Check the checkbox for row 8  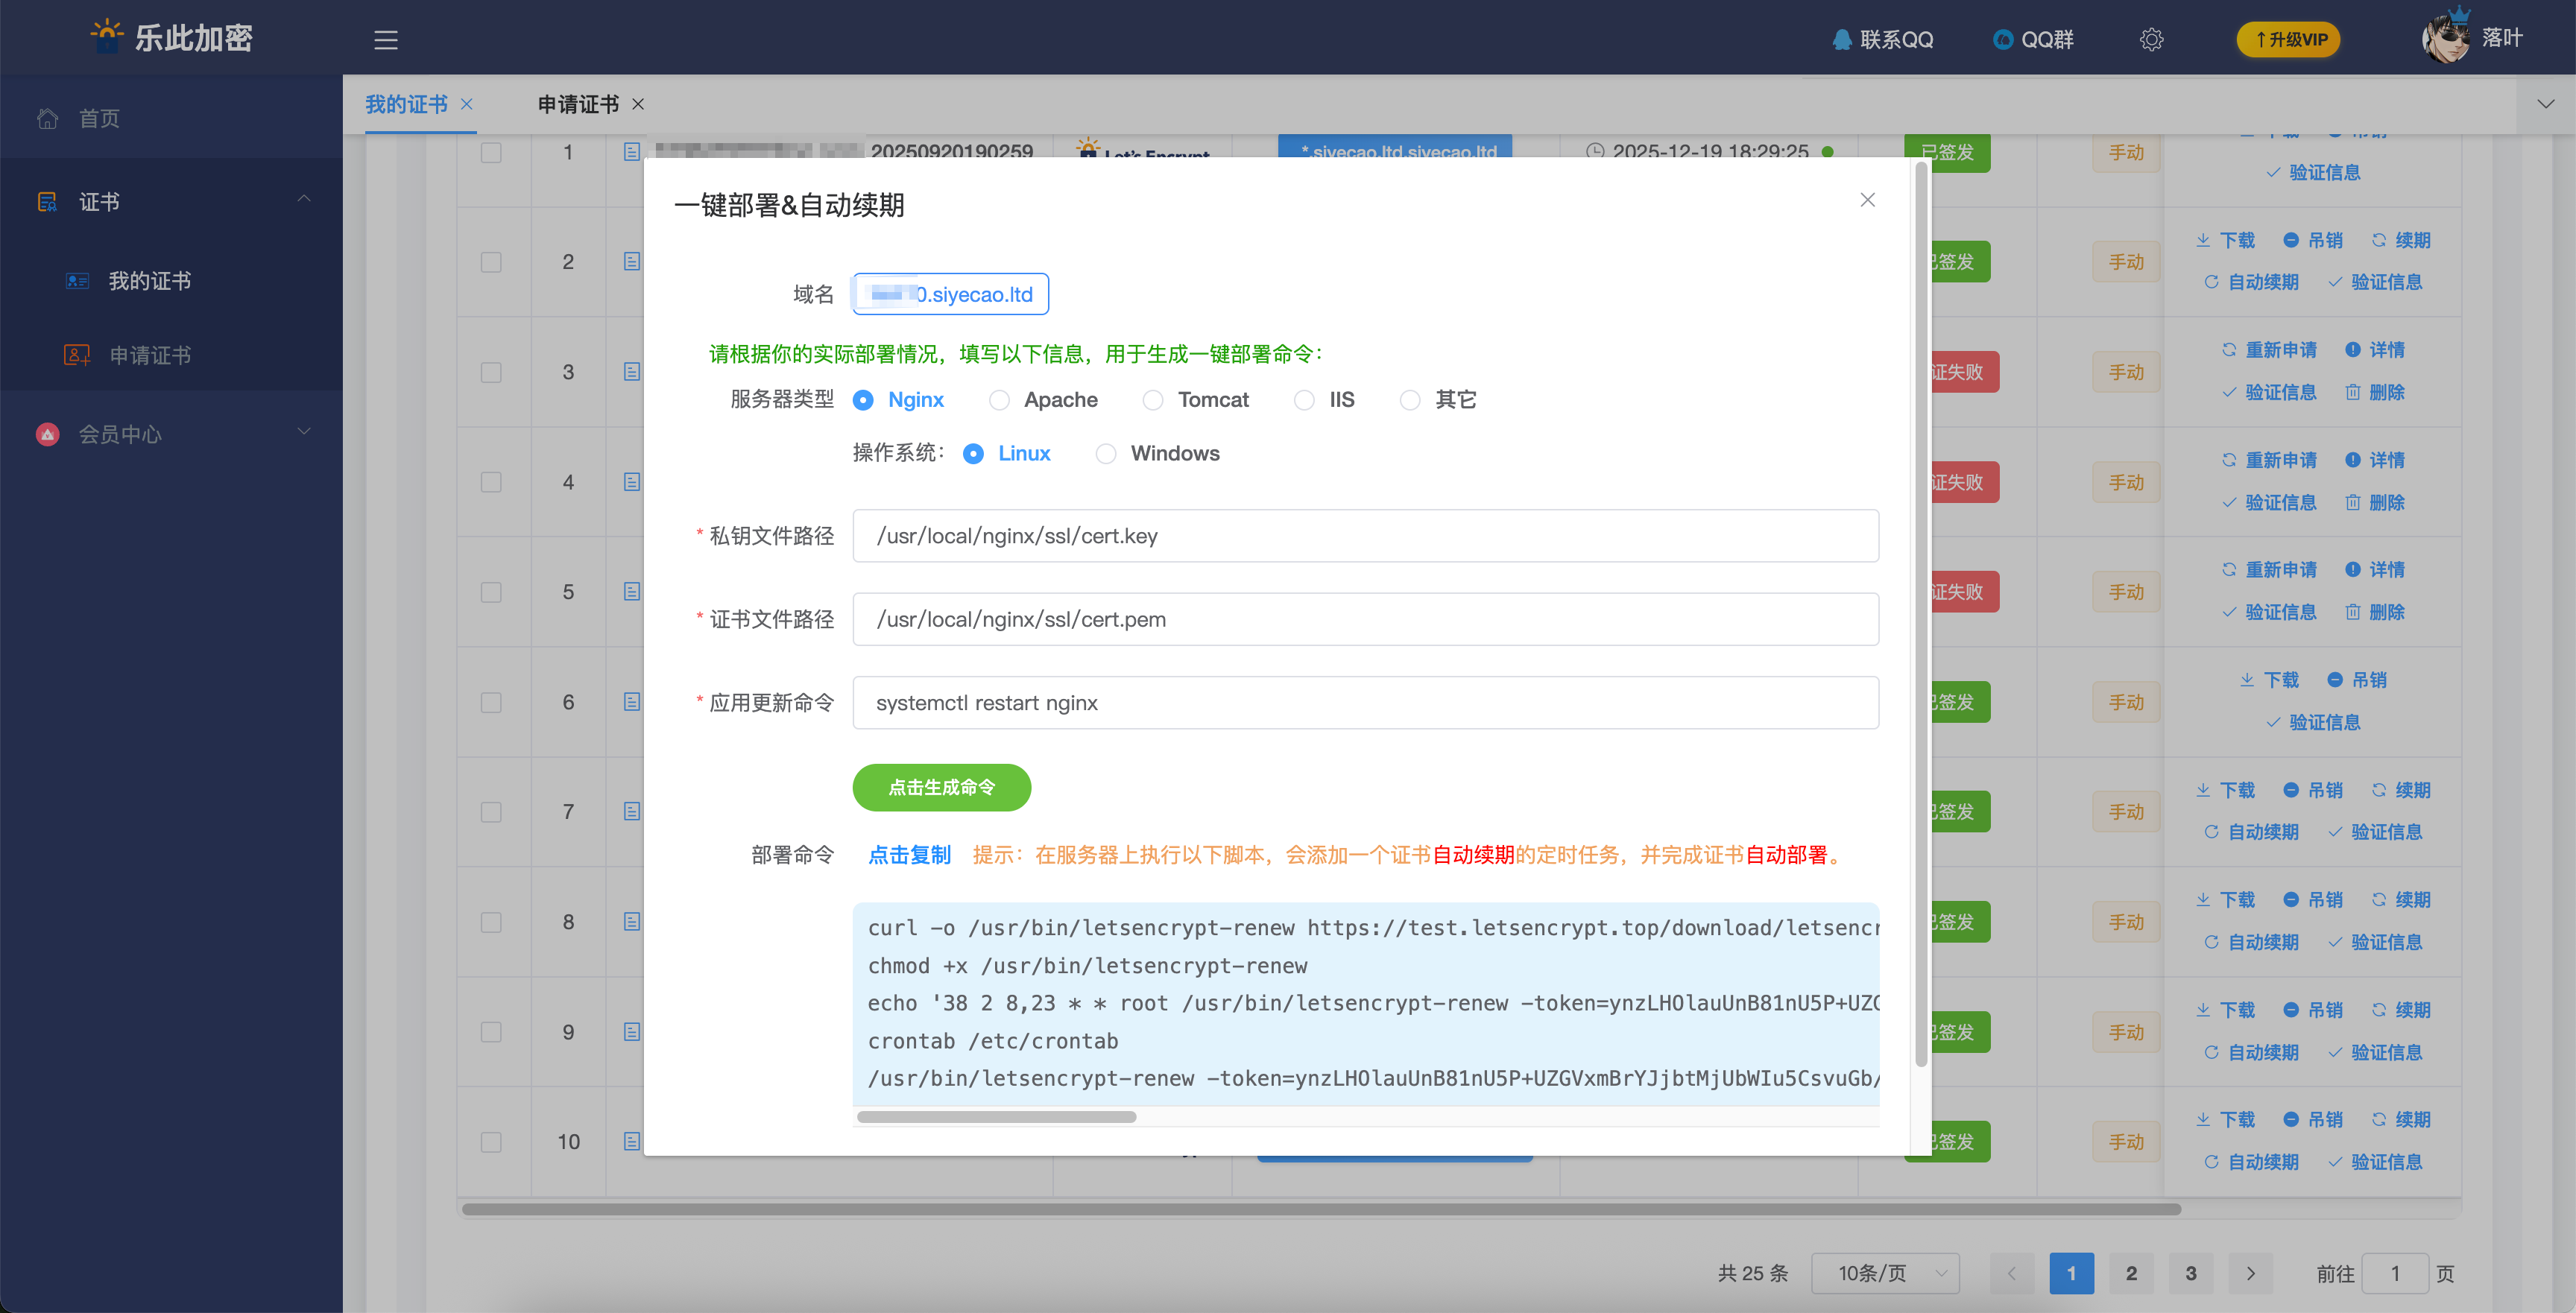coord(491,922)
